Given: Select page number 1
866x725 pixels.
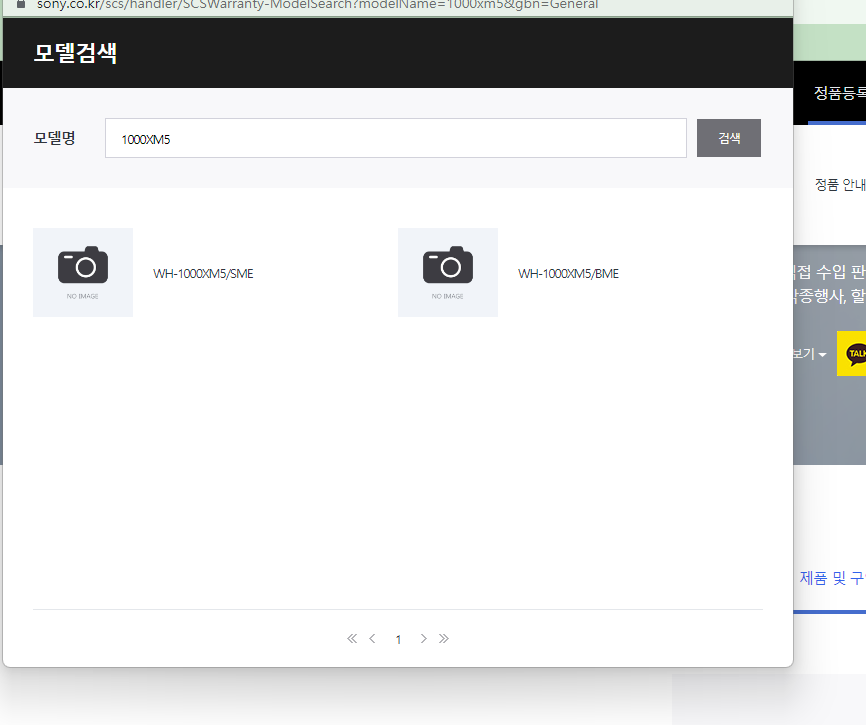Looking at the screenshot, I should (x=398, y=639).
